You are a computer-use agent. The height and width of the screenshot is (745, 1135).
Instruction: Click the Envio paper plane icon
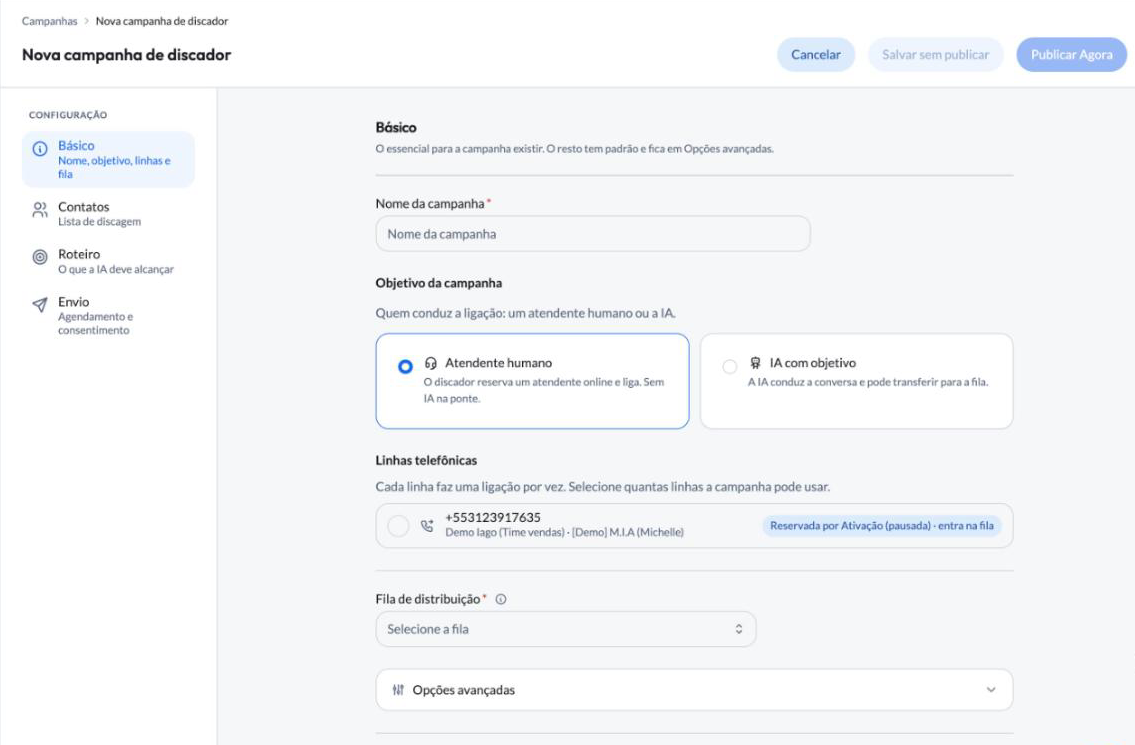pos(40,305)
